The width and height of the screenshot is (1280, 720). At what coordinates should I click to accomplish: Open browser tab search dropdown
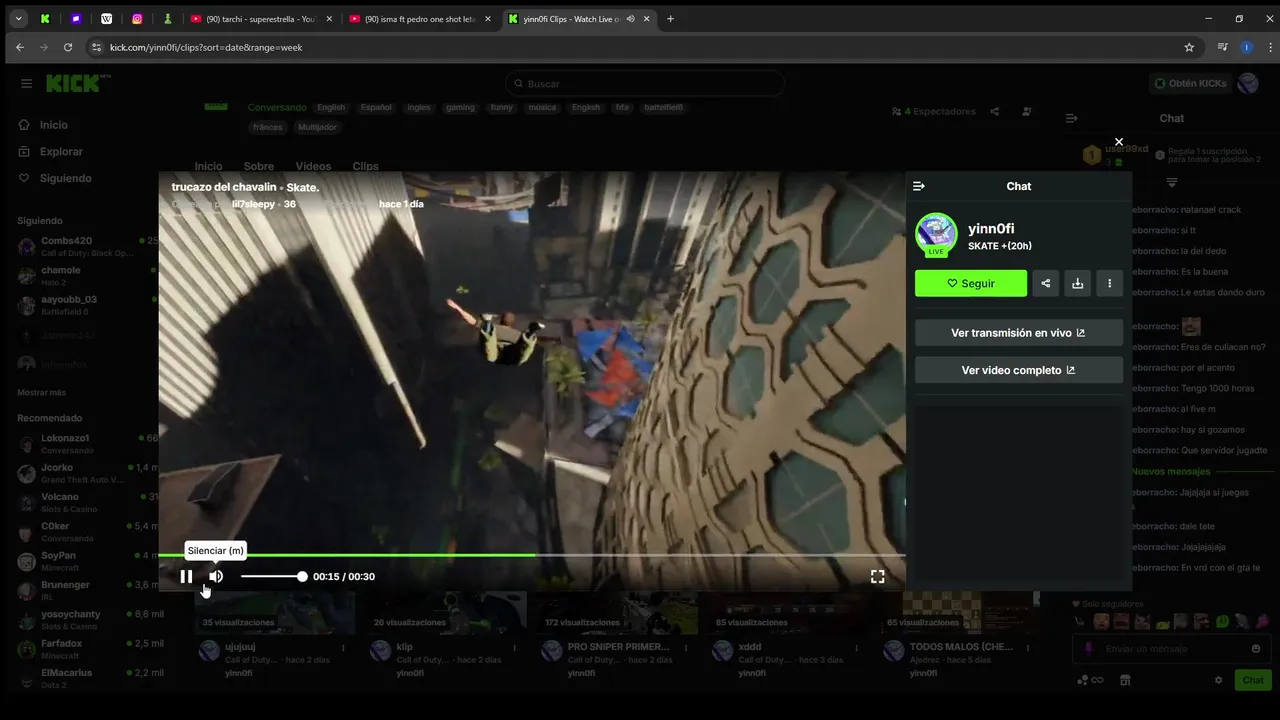click(x=18, y=19)
